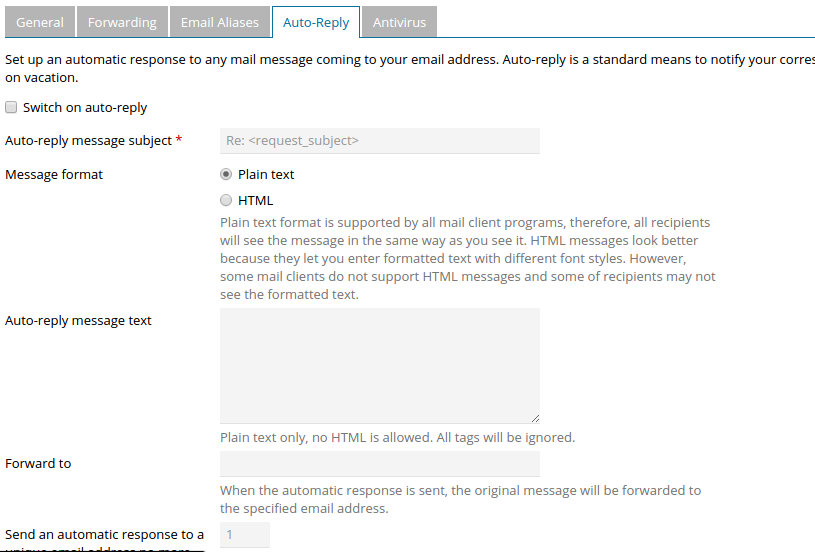Click the auto-reply message subject field
The height and width of the screenshot is (552, 815).
tap(380, 141)
